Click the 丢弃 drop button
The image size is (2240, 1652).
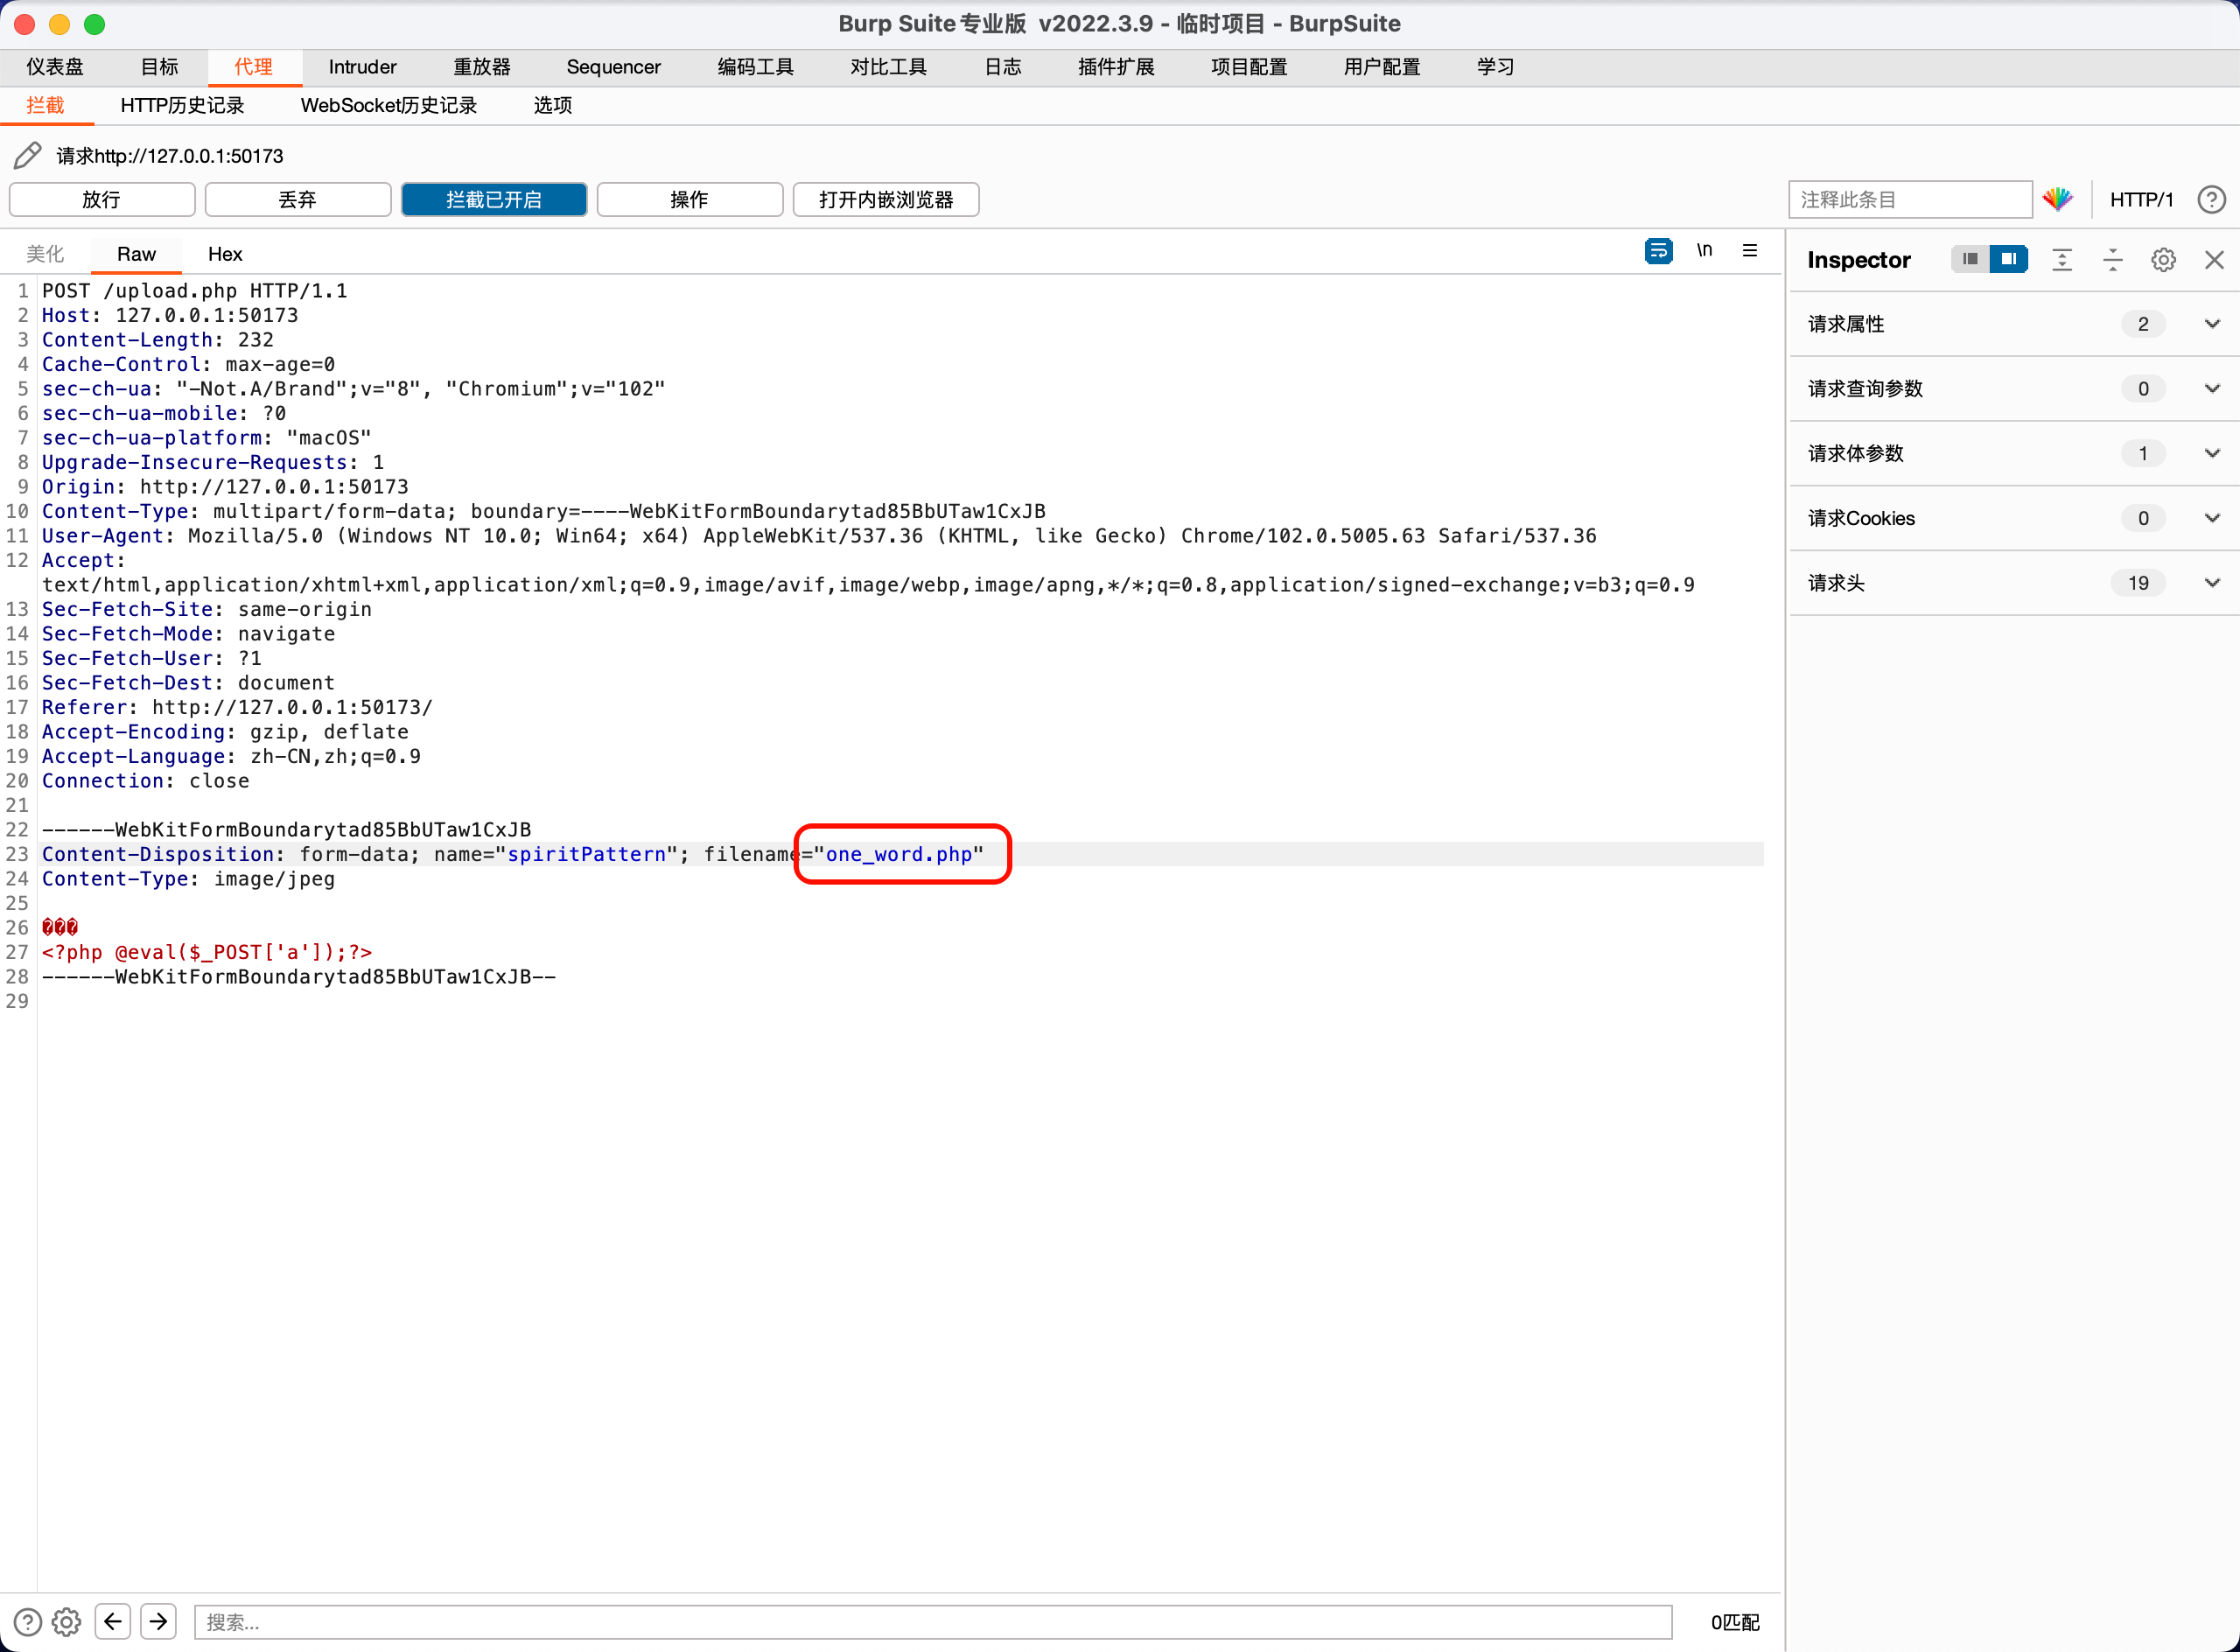297,199
